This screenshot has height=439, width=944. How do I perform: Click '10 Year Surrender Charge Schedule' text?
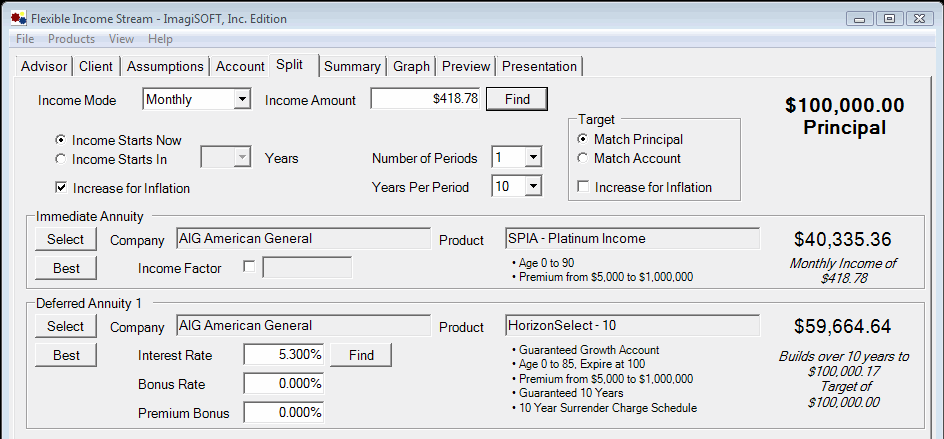pos(607,408)
